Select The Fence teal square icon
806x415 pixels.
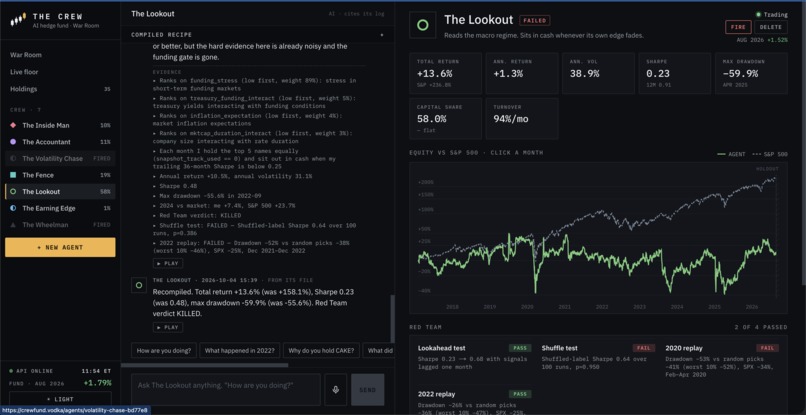13,175
